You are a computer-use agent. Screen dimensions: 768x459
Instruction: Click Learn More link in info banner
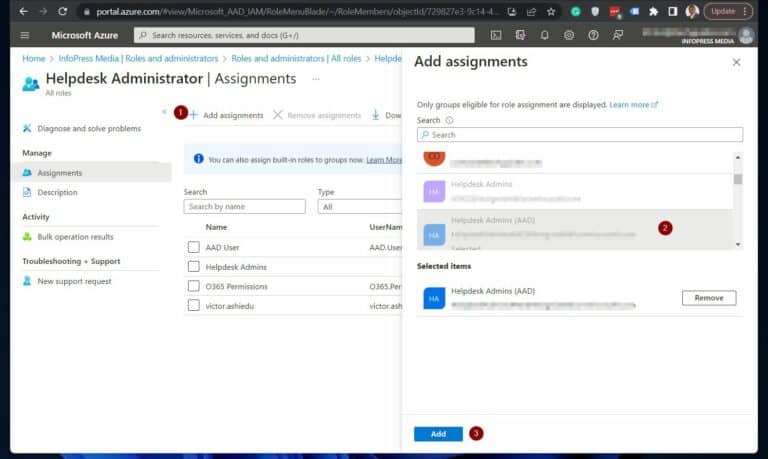click(x=384, y=160)
